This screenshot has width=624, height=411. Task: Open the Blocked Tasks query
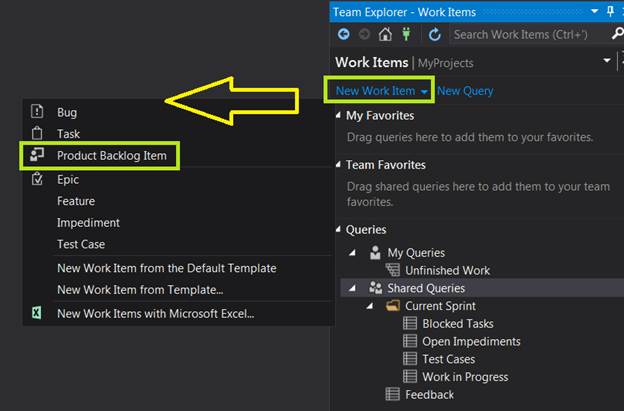tap(457, 324)
